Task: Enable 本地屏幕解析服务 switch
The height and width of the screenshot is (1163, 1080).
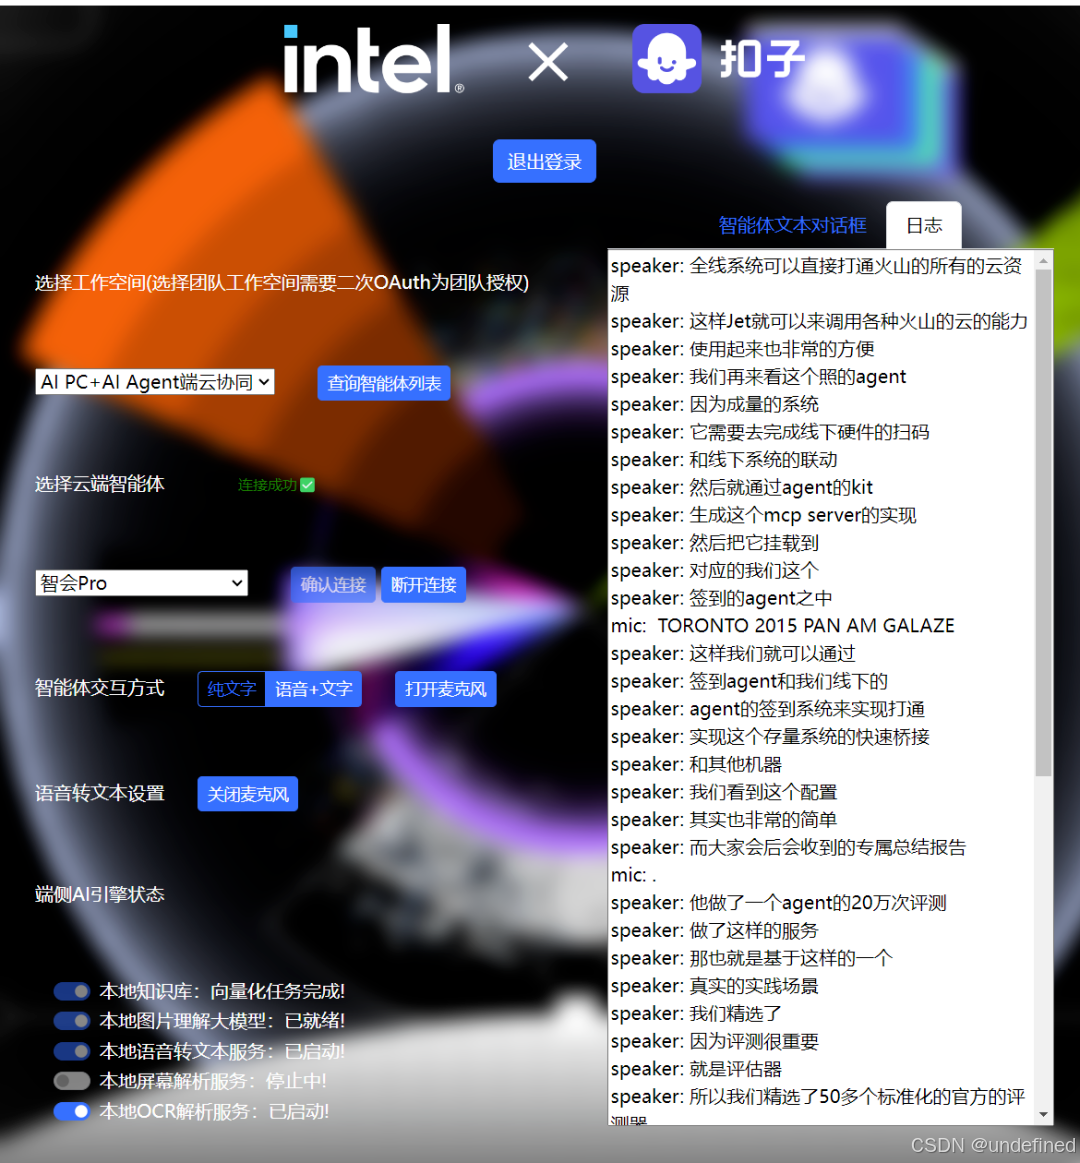Action: point(72,1081)
